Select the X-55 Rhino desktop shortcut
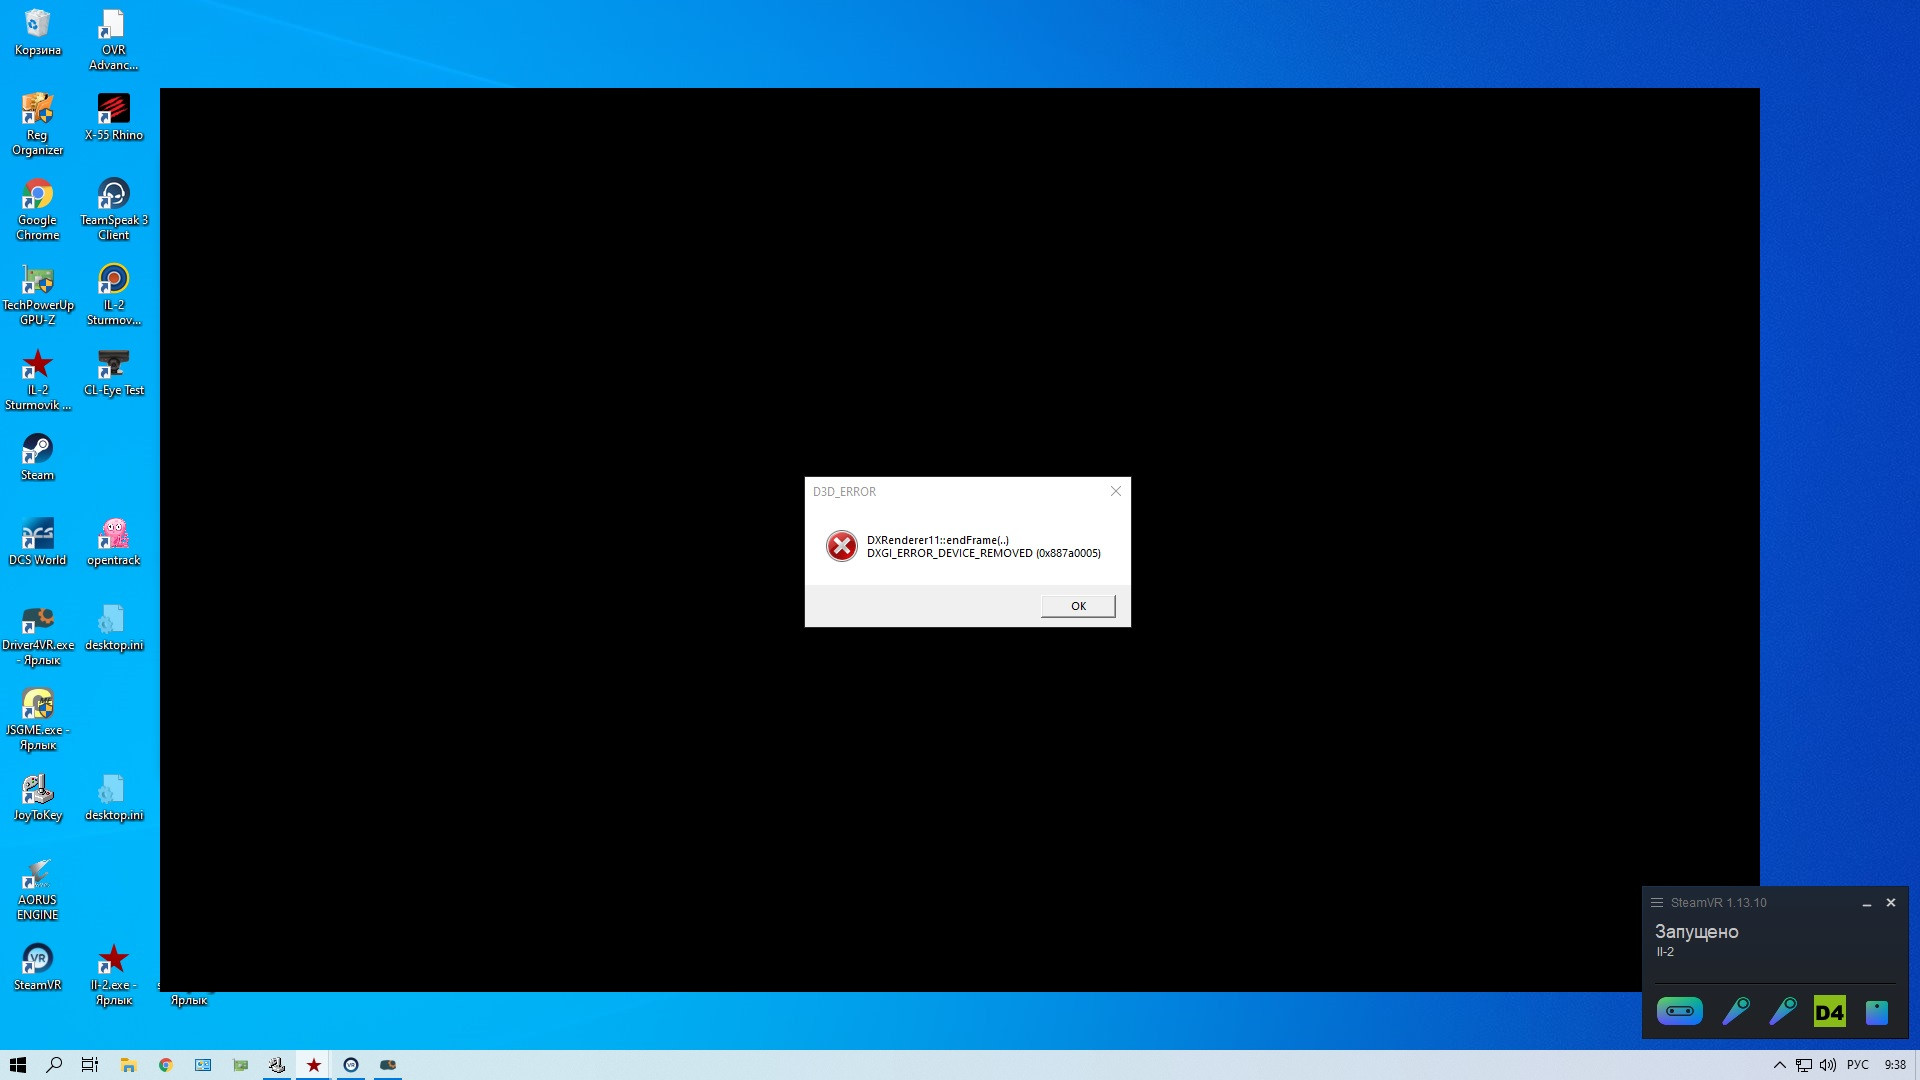Image resolution: width=1920 pixels, height=1080 pixels. [113, 117]
